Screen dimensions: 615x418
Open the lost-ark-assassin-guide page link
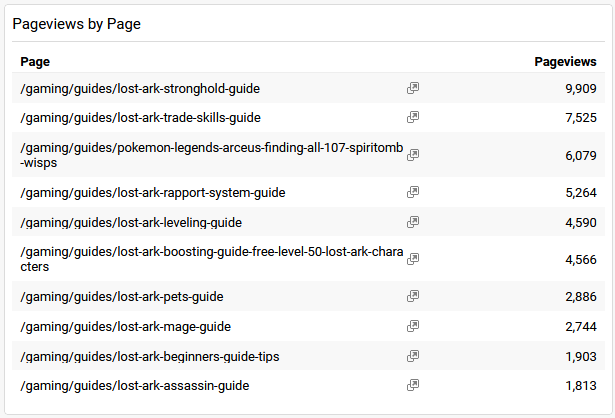(x=135, y=385)
